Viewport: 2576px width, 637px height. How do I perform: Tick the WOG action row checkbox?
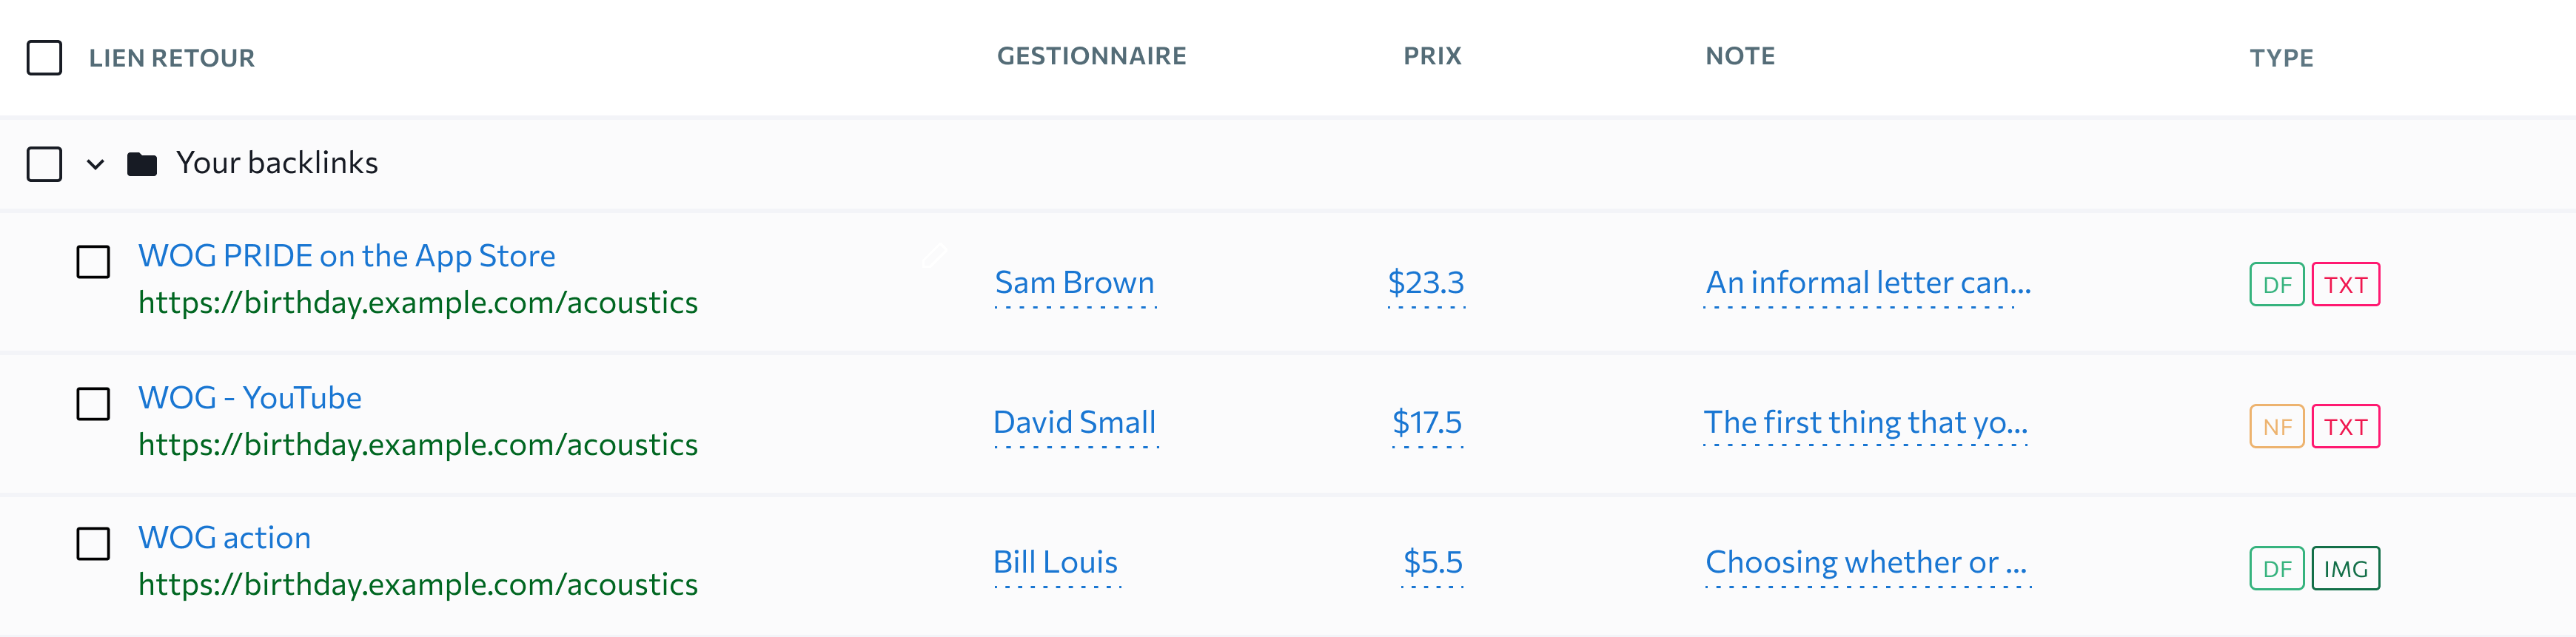click(93, 544)
